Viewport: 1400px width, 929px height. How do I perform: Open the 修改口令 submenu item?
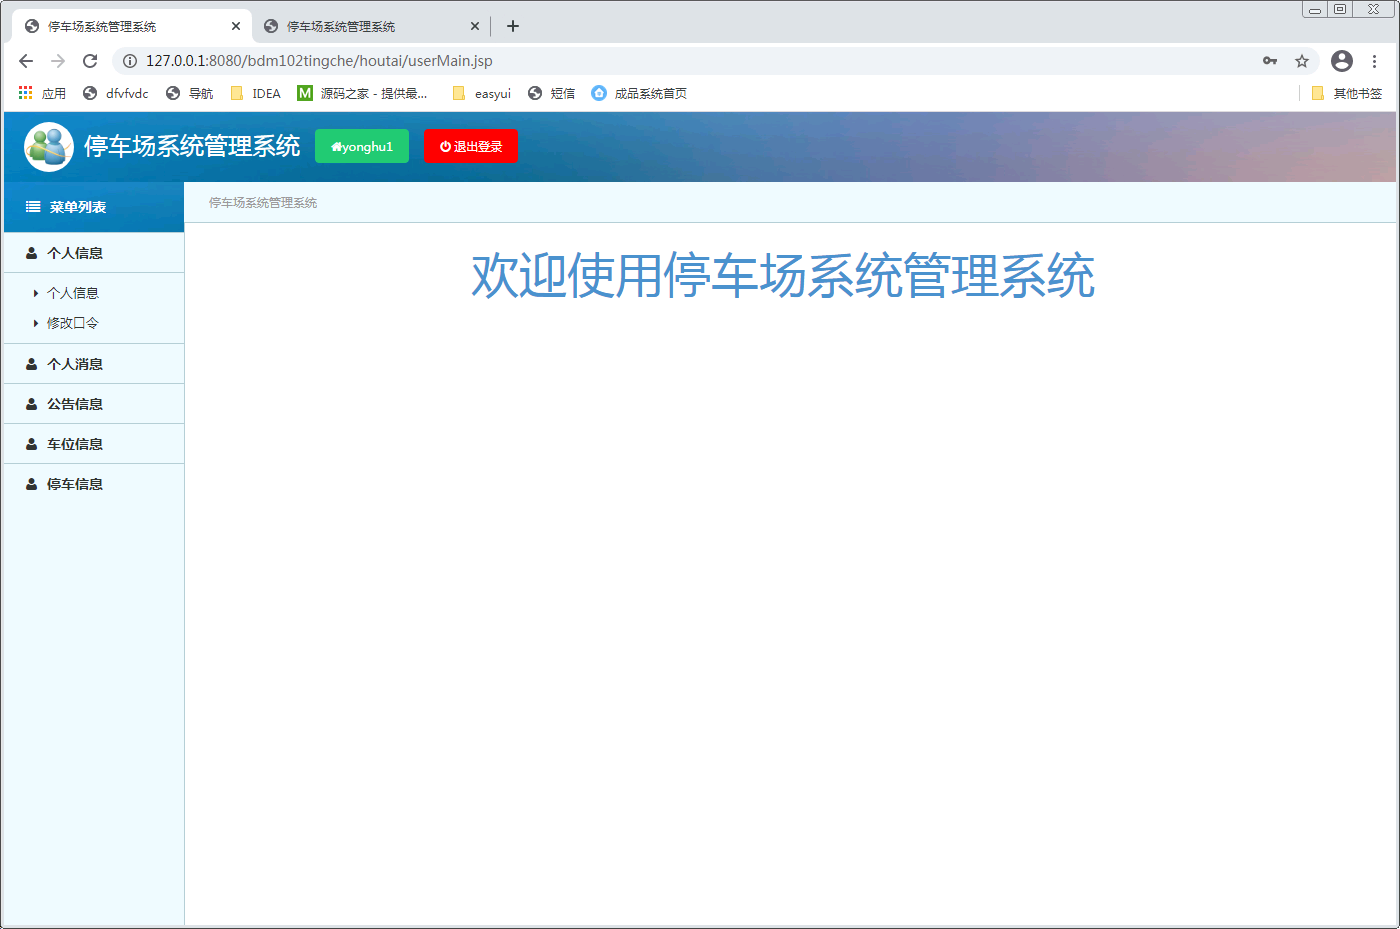pos(73,323)
